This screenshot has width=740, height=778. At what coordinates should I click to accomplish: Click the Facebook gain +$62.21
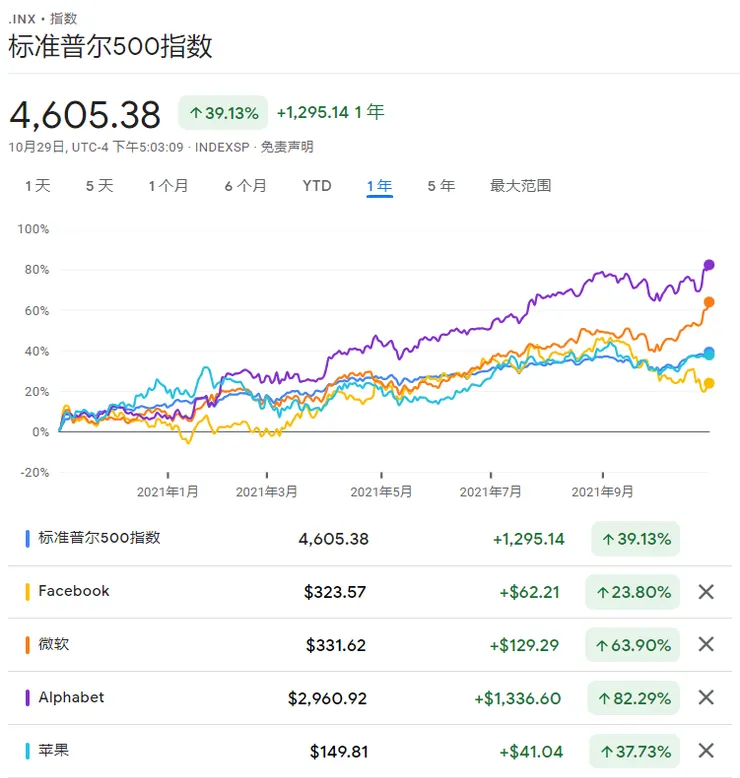pos(530,592)
